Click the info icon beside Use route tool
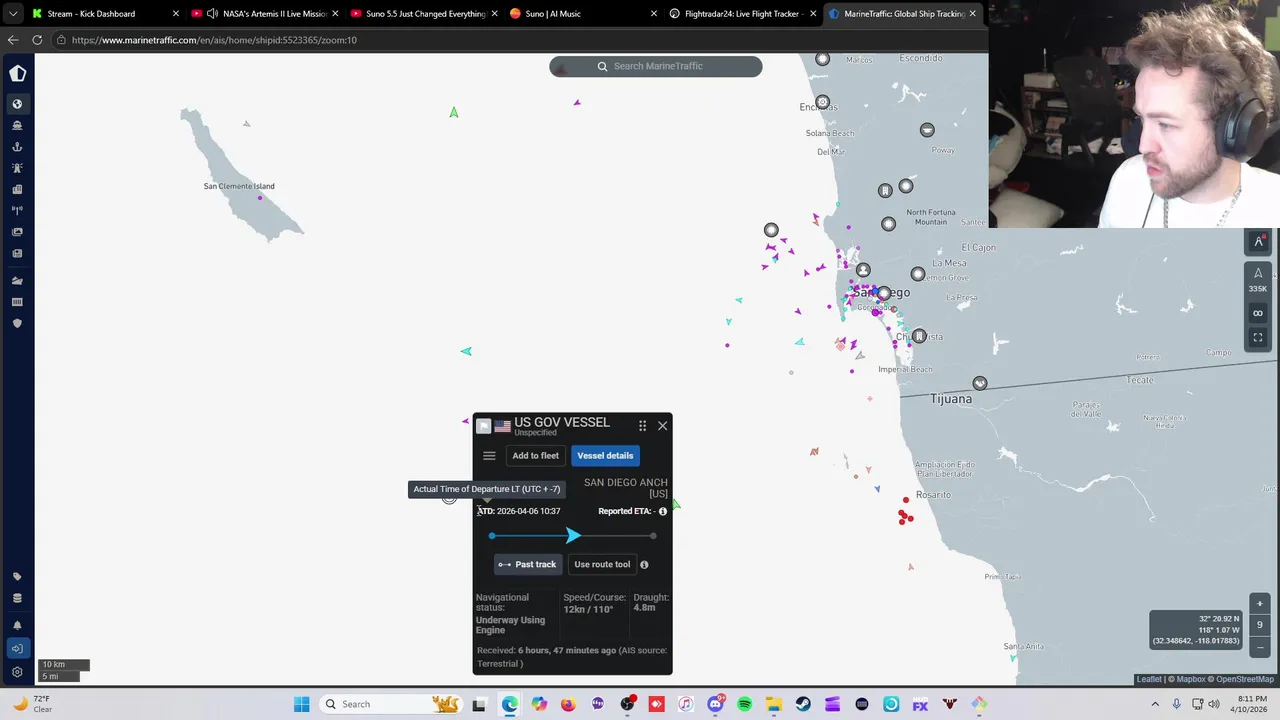 (x=644, y=564)
